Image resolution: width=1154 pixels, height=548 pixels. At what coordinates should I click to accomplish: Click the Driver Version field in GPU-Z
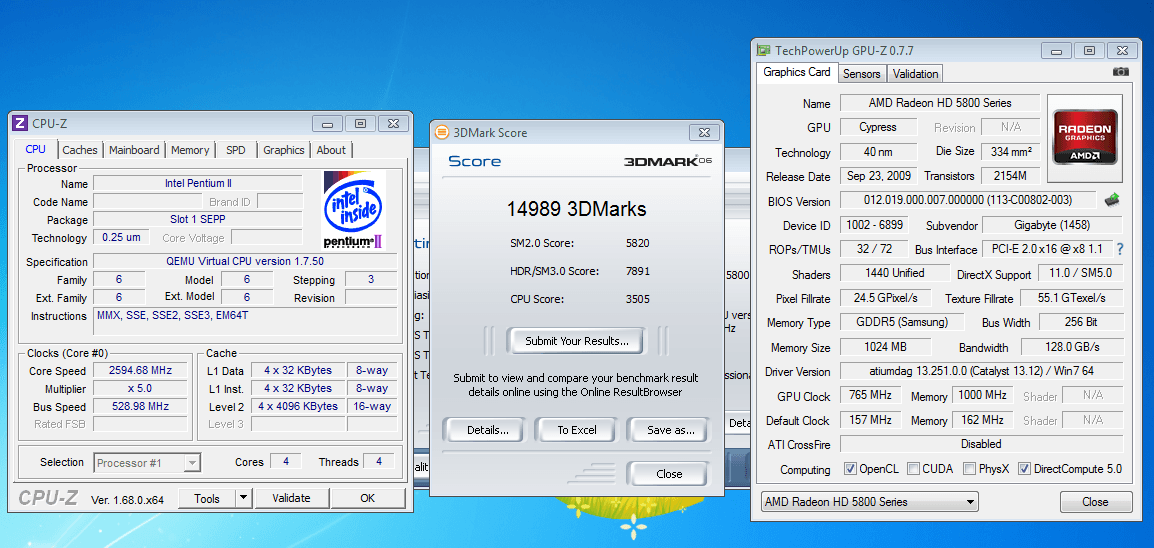981,371
